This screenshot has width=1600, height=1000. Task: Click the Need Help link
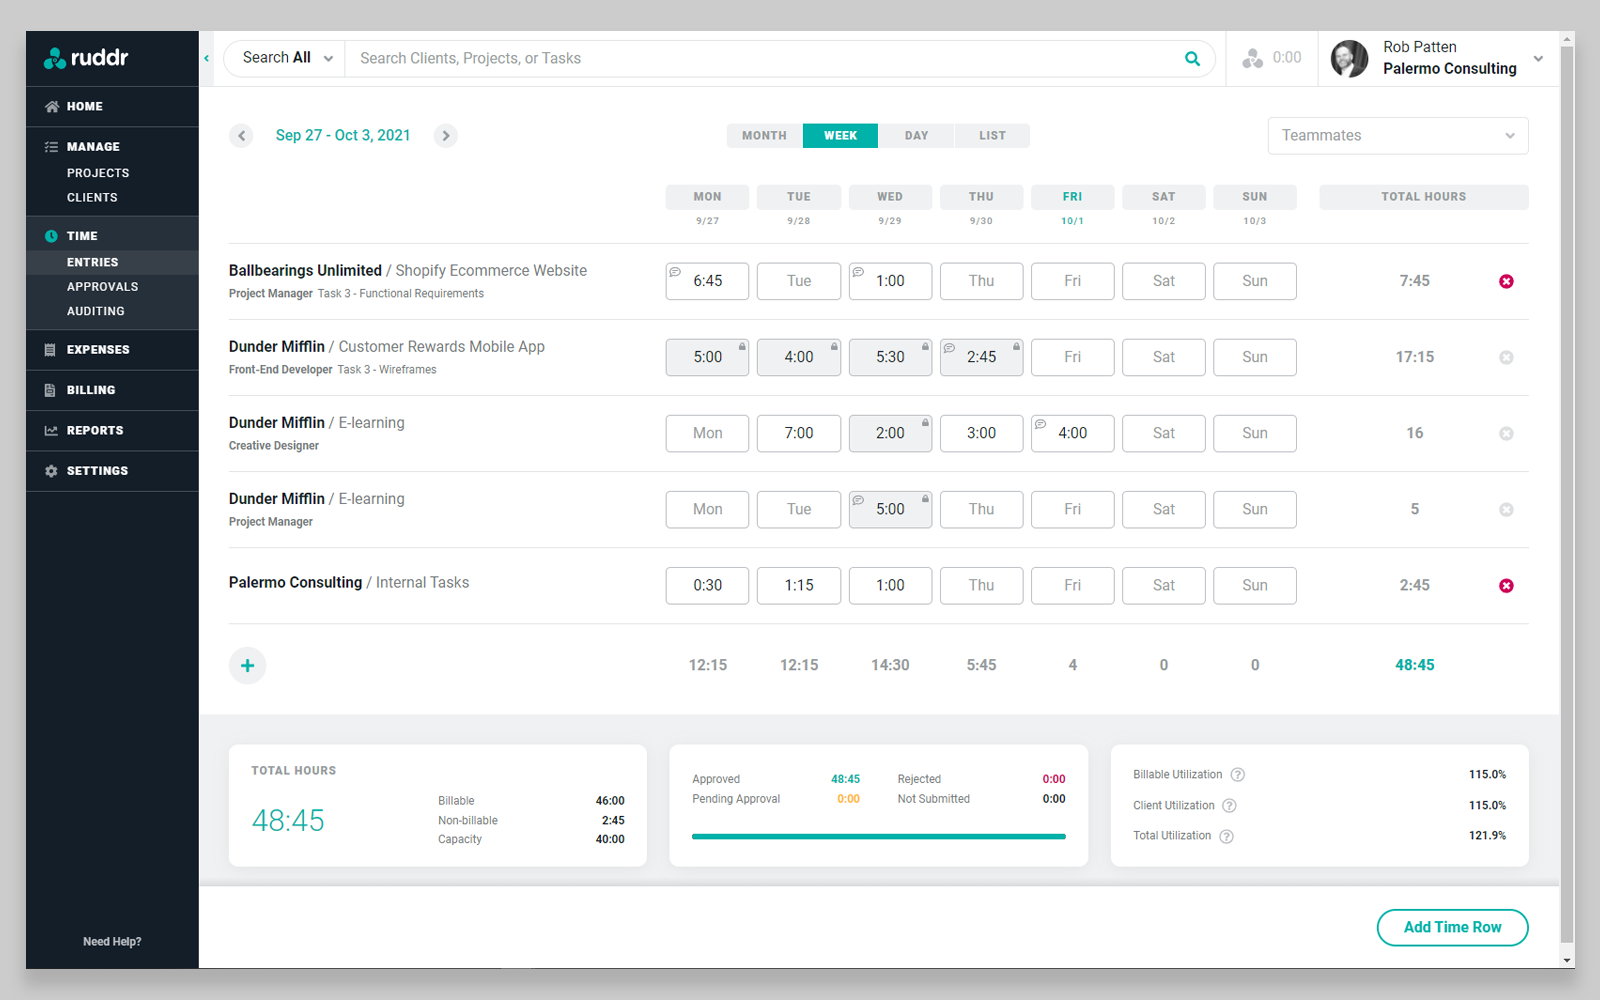click(x=112, y=941)
